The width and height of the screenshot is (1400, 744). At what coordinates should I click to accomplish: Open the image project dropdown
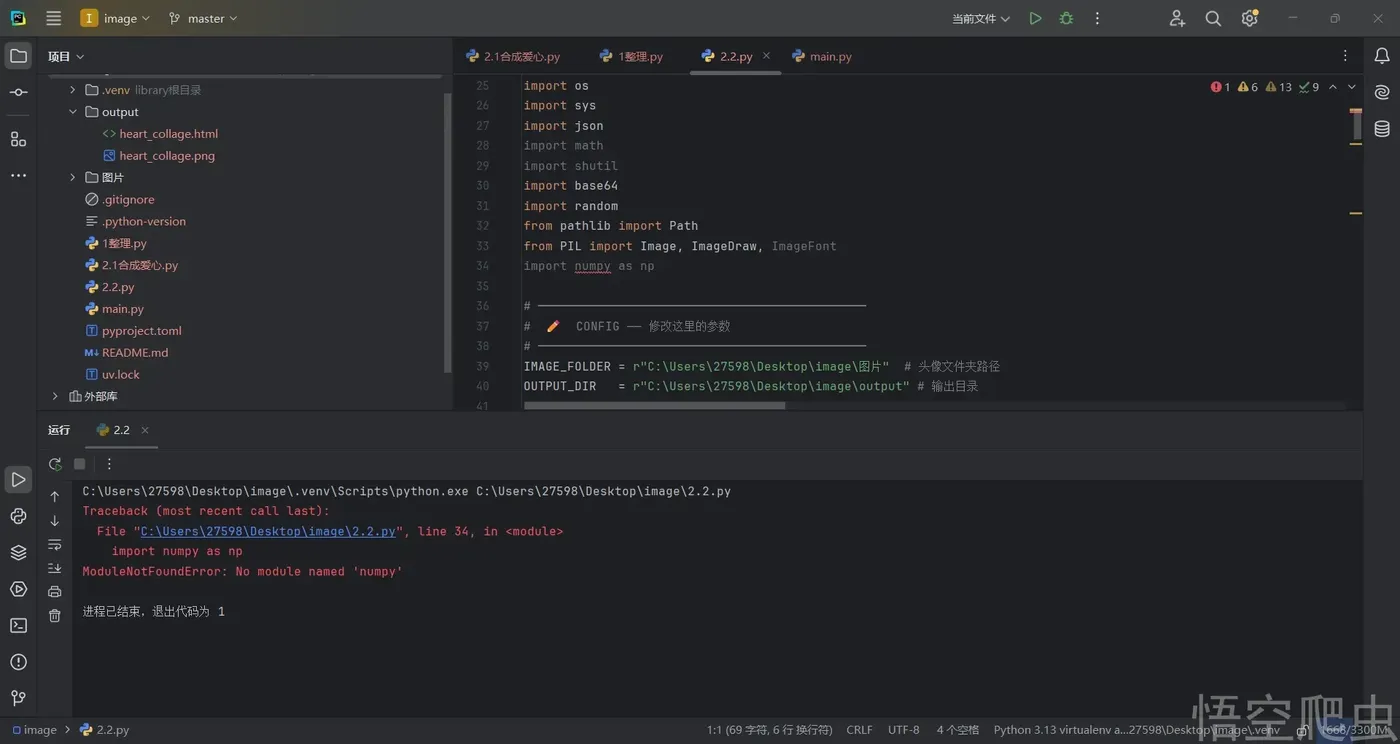coord(115,18)
